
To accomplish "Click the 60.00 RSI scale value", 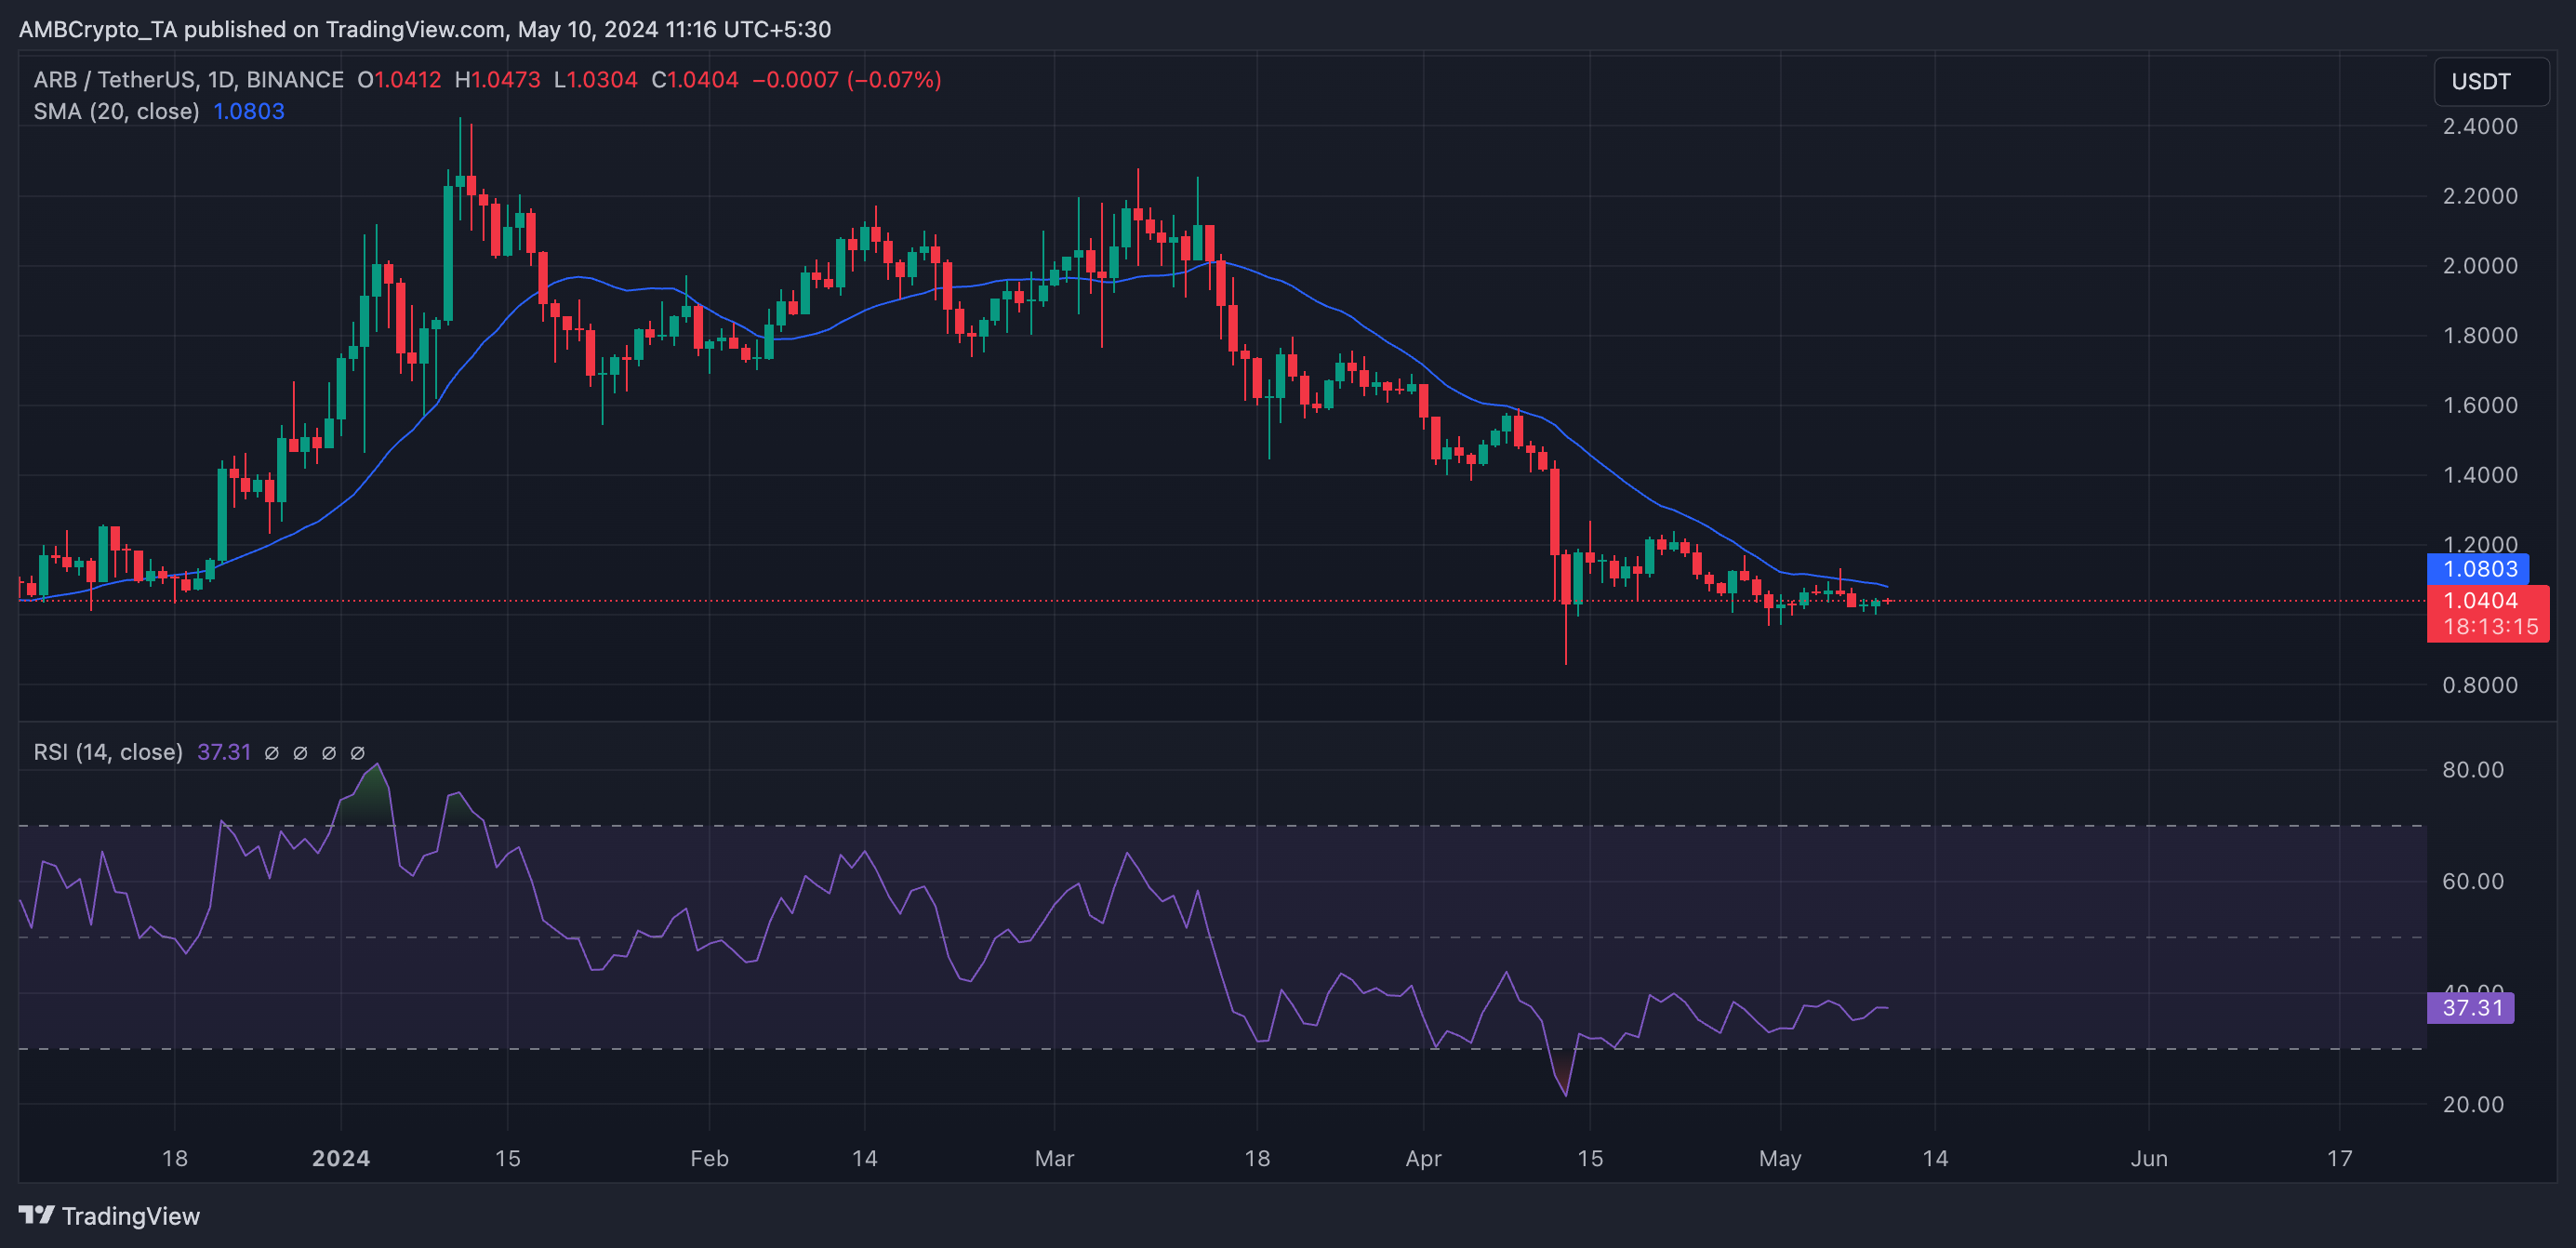I will point(2472,882).
